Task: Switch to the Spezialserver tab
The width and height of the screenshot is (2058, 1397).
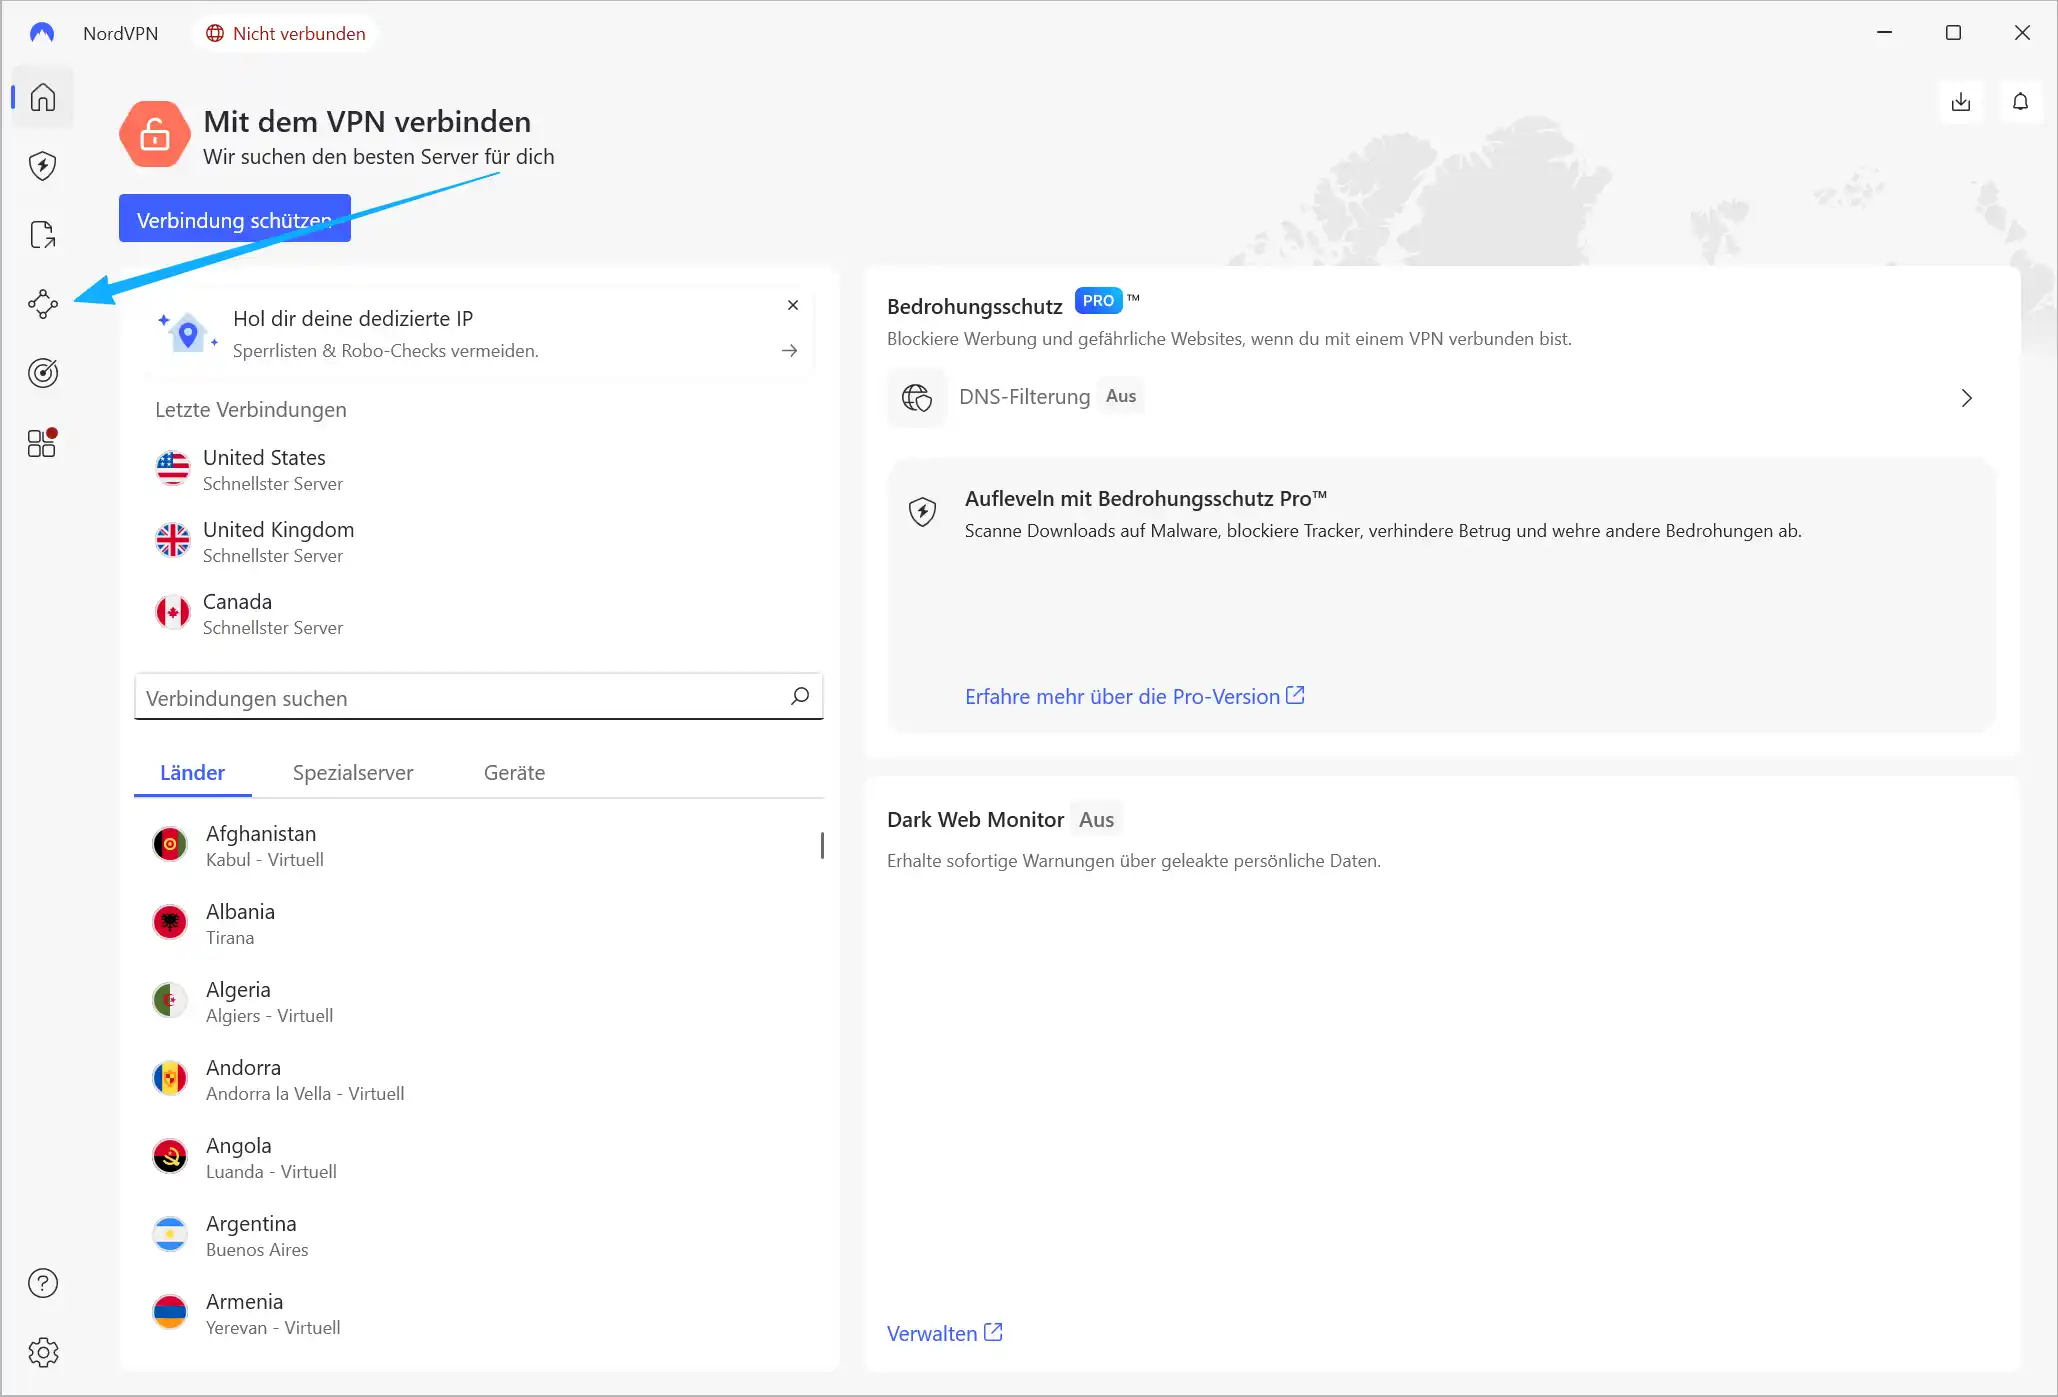Action: [352, 773]
